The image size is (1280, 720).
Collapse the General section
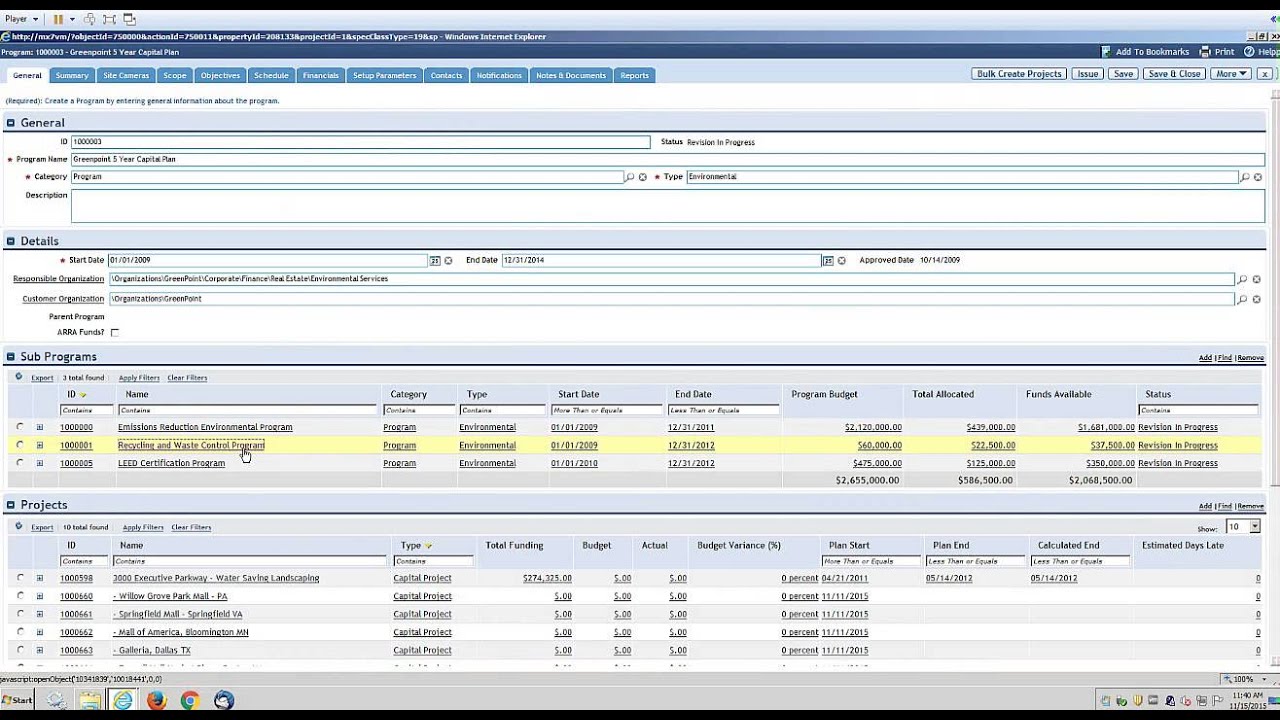point(11,123)
